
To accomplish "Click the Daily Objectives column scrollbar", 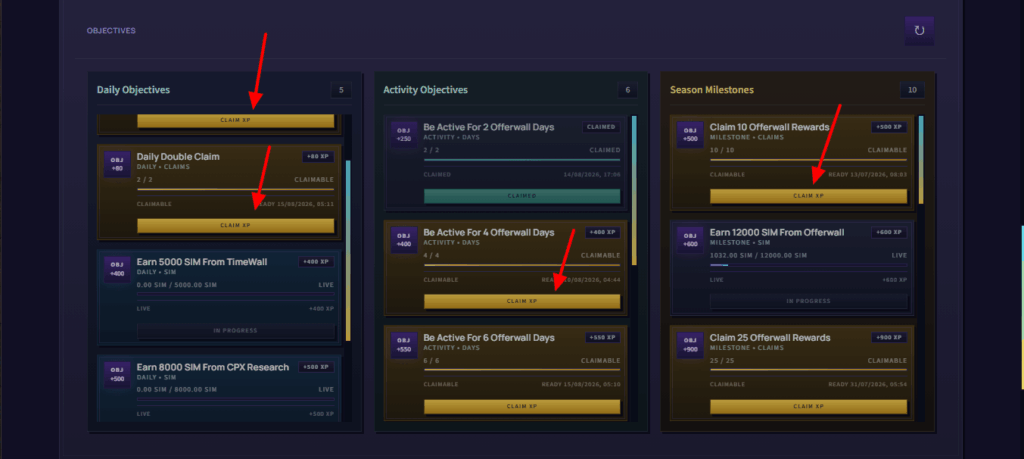I will [x=348, y=251].
